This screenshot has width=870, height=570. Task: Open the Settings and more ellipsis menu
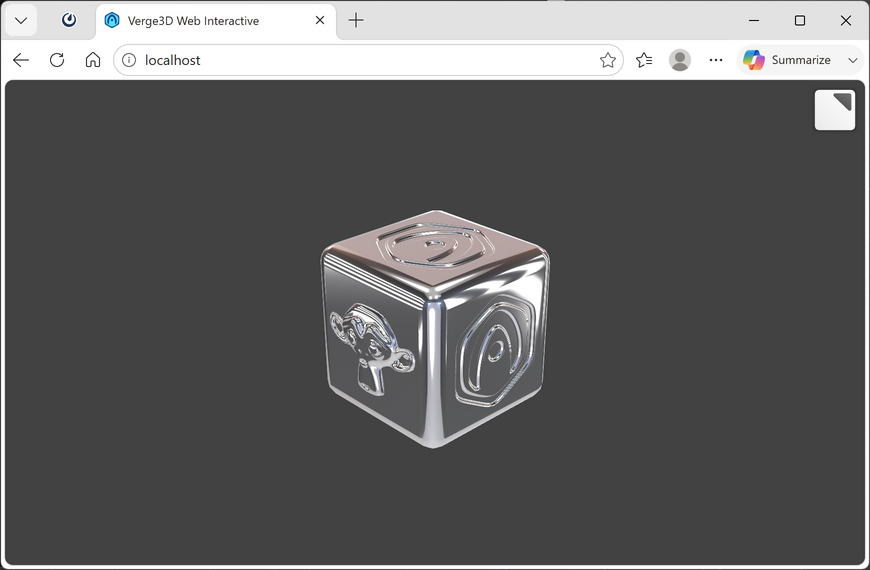pos(716,60)
